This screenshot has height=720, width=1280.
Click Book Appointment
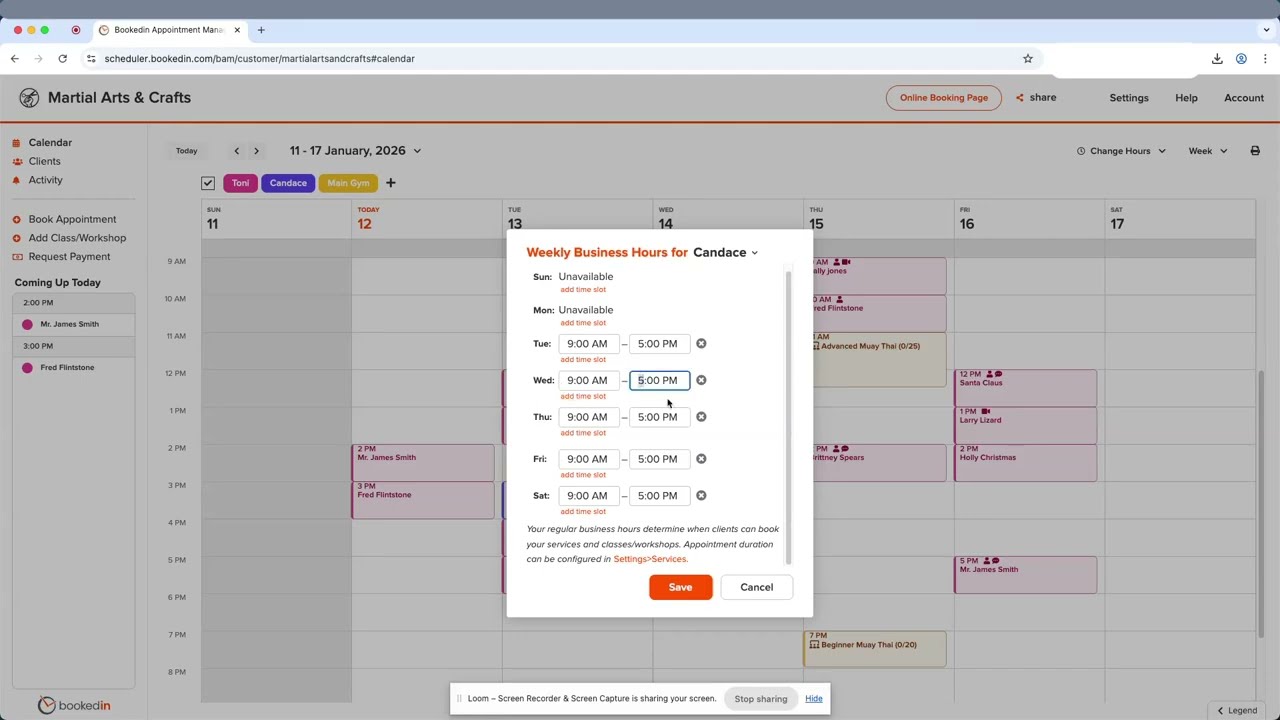(72, 219)
